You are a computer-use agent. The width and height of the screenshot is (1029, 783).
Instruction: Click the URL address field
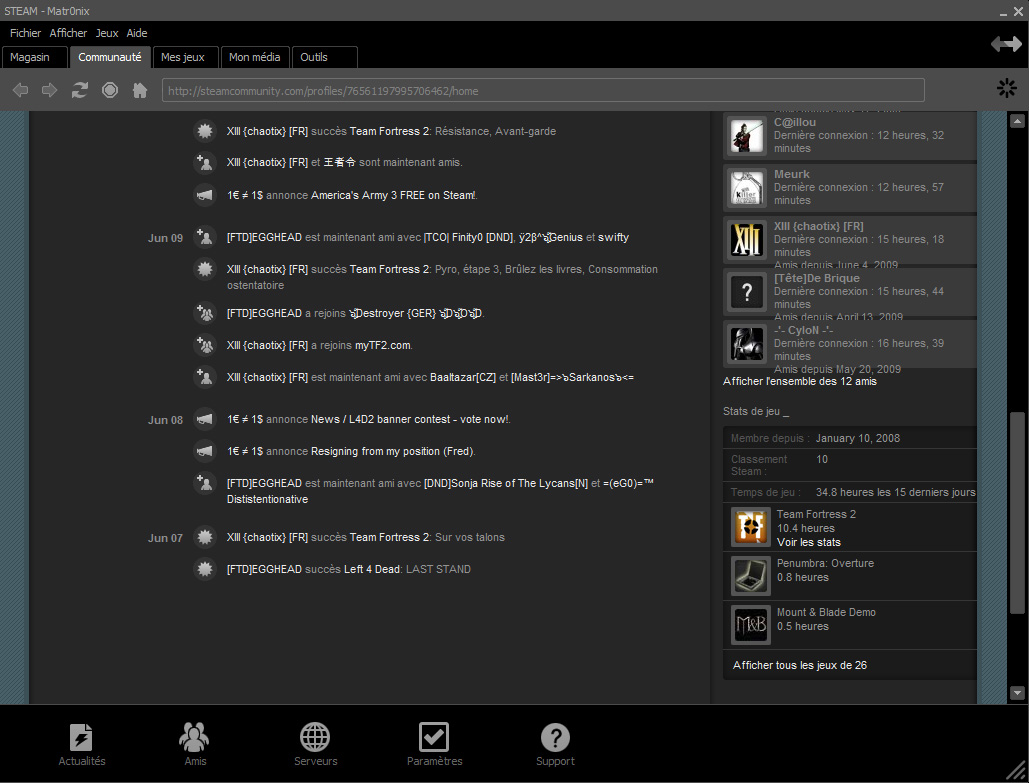click(543, 91)
